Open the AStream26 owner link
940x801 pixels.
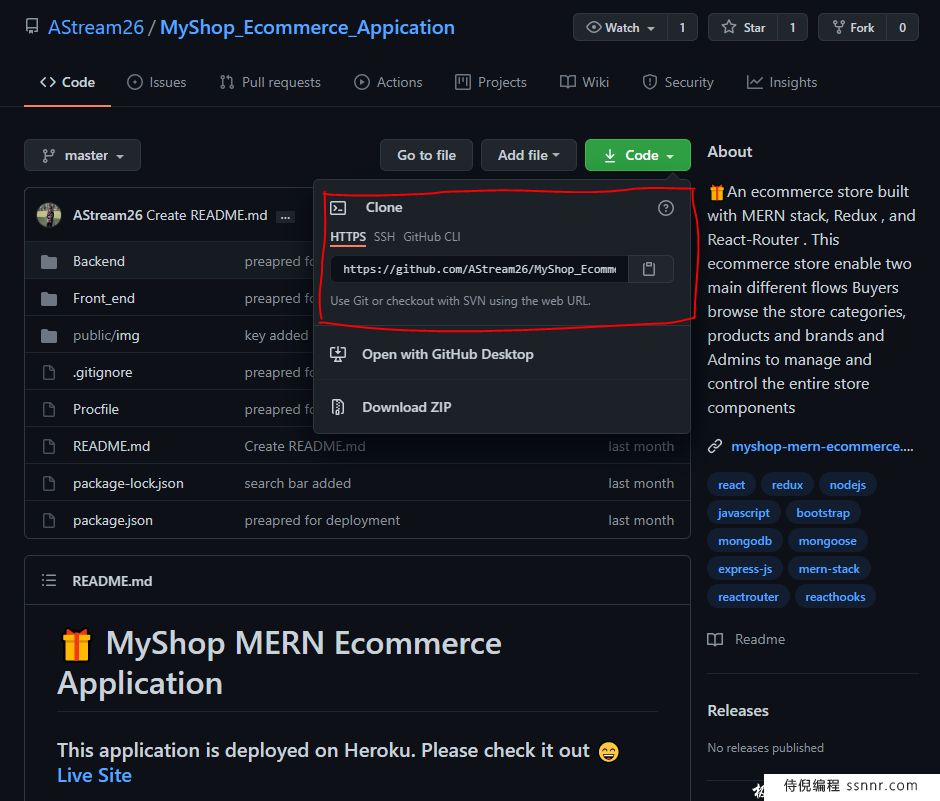(x=96, y=27)
